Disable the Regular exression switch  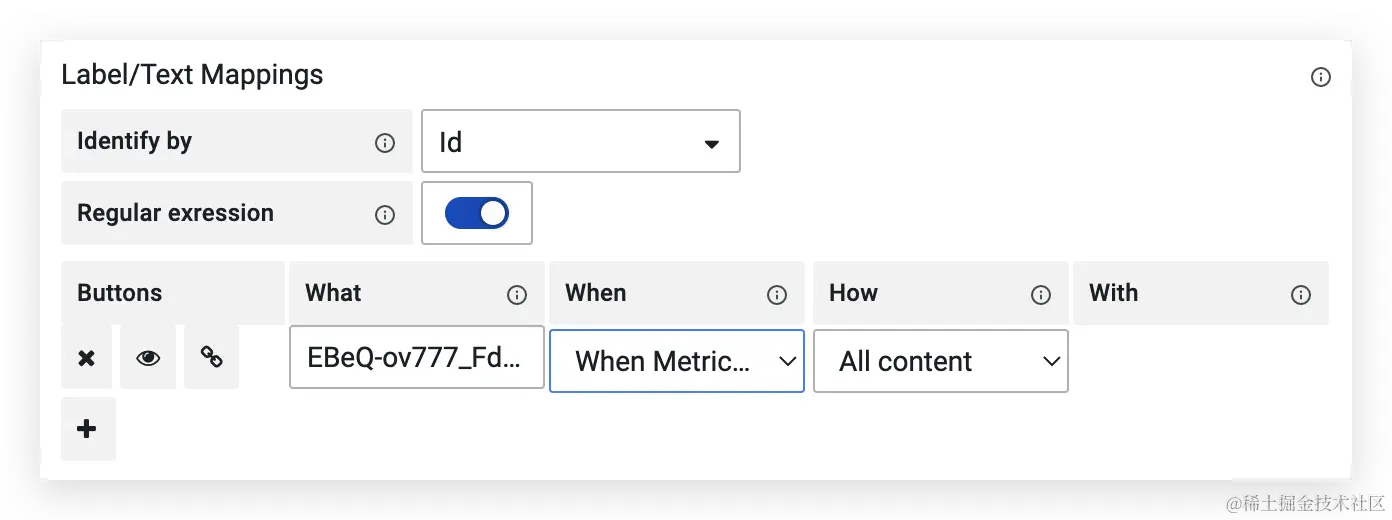(x=477, y=213)
